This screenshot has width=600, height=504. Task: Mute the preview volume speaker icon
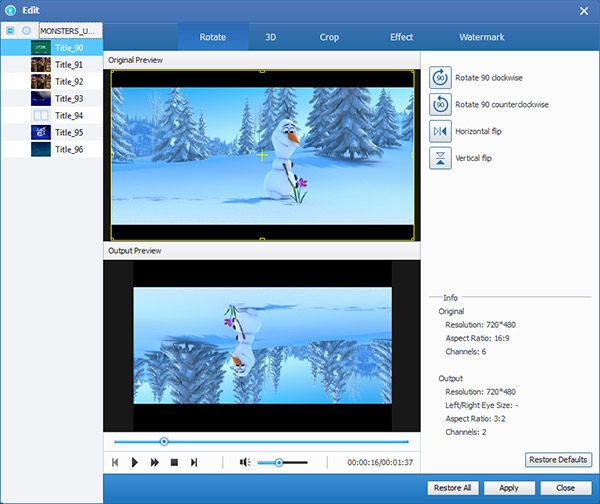pos(245,462)
